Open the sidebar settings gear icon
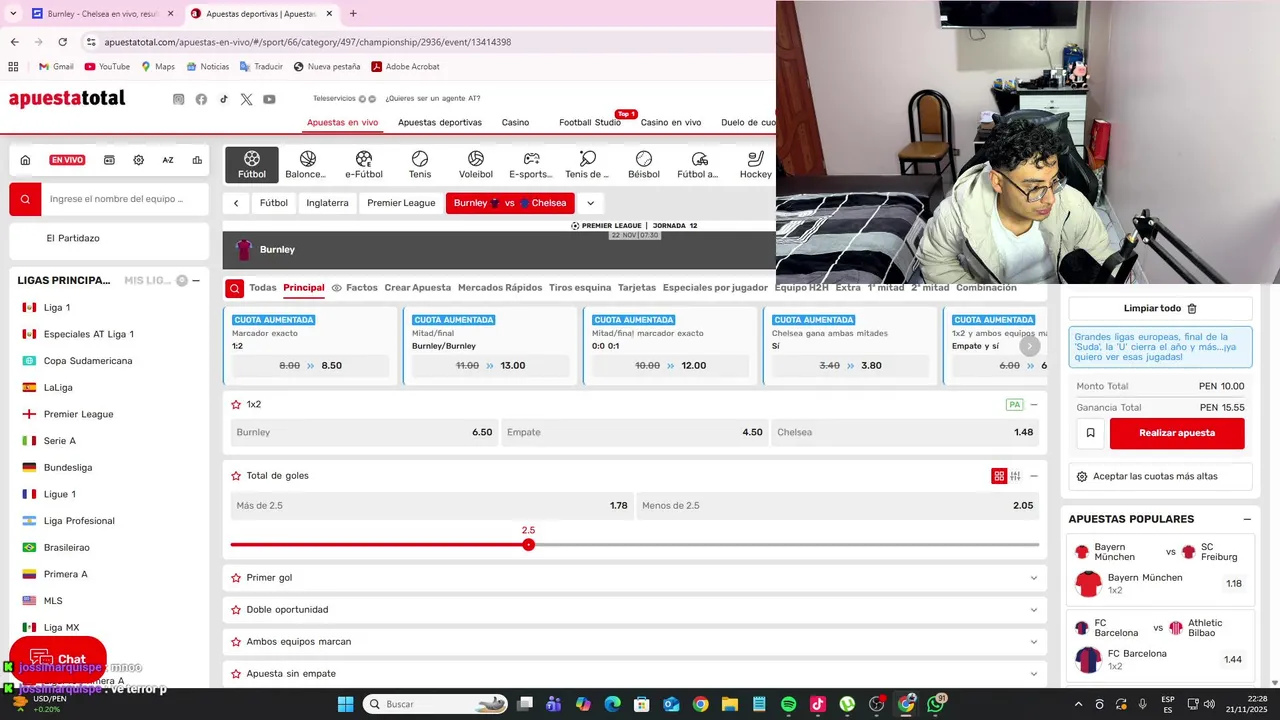The width and height of the screenshot is (1280, 720). 138,160
